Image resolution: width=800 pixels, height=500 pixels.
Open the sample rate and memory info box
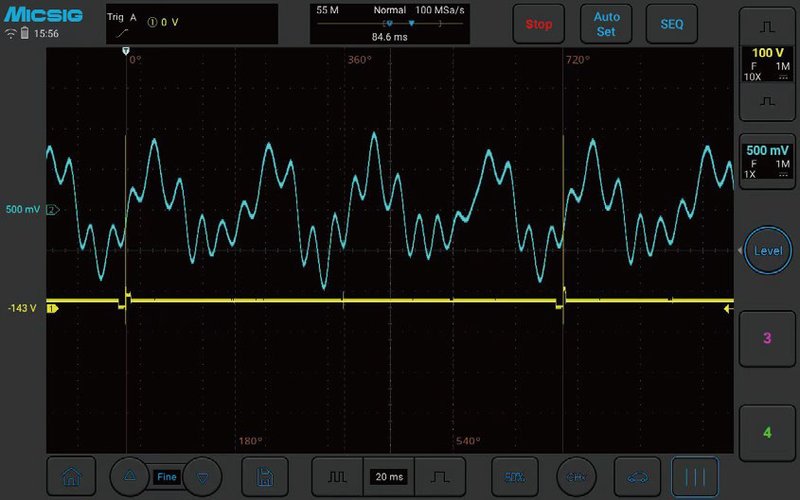tap(390, 24)
